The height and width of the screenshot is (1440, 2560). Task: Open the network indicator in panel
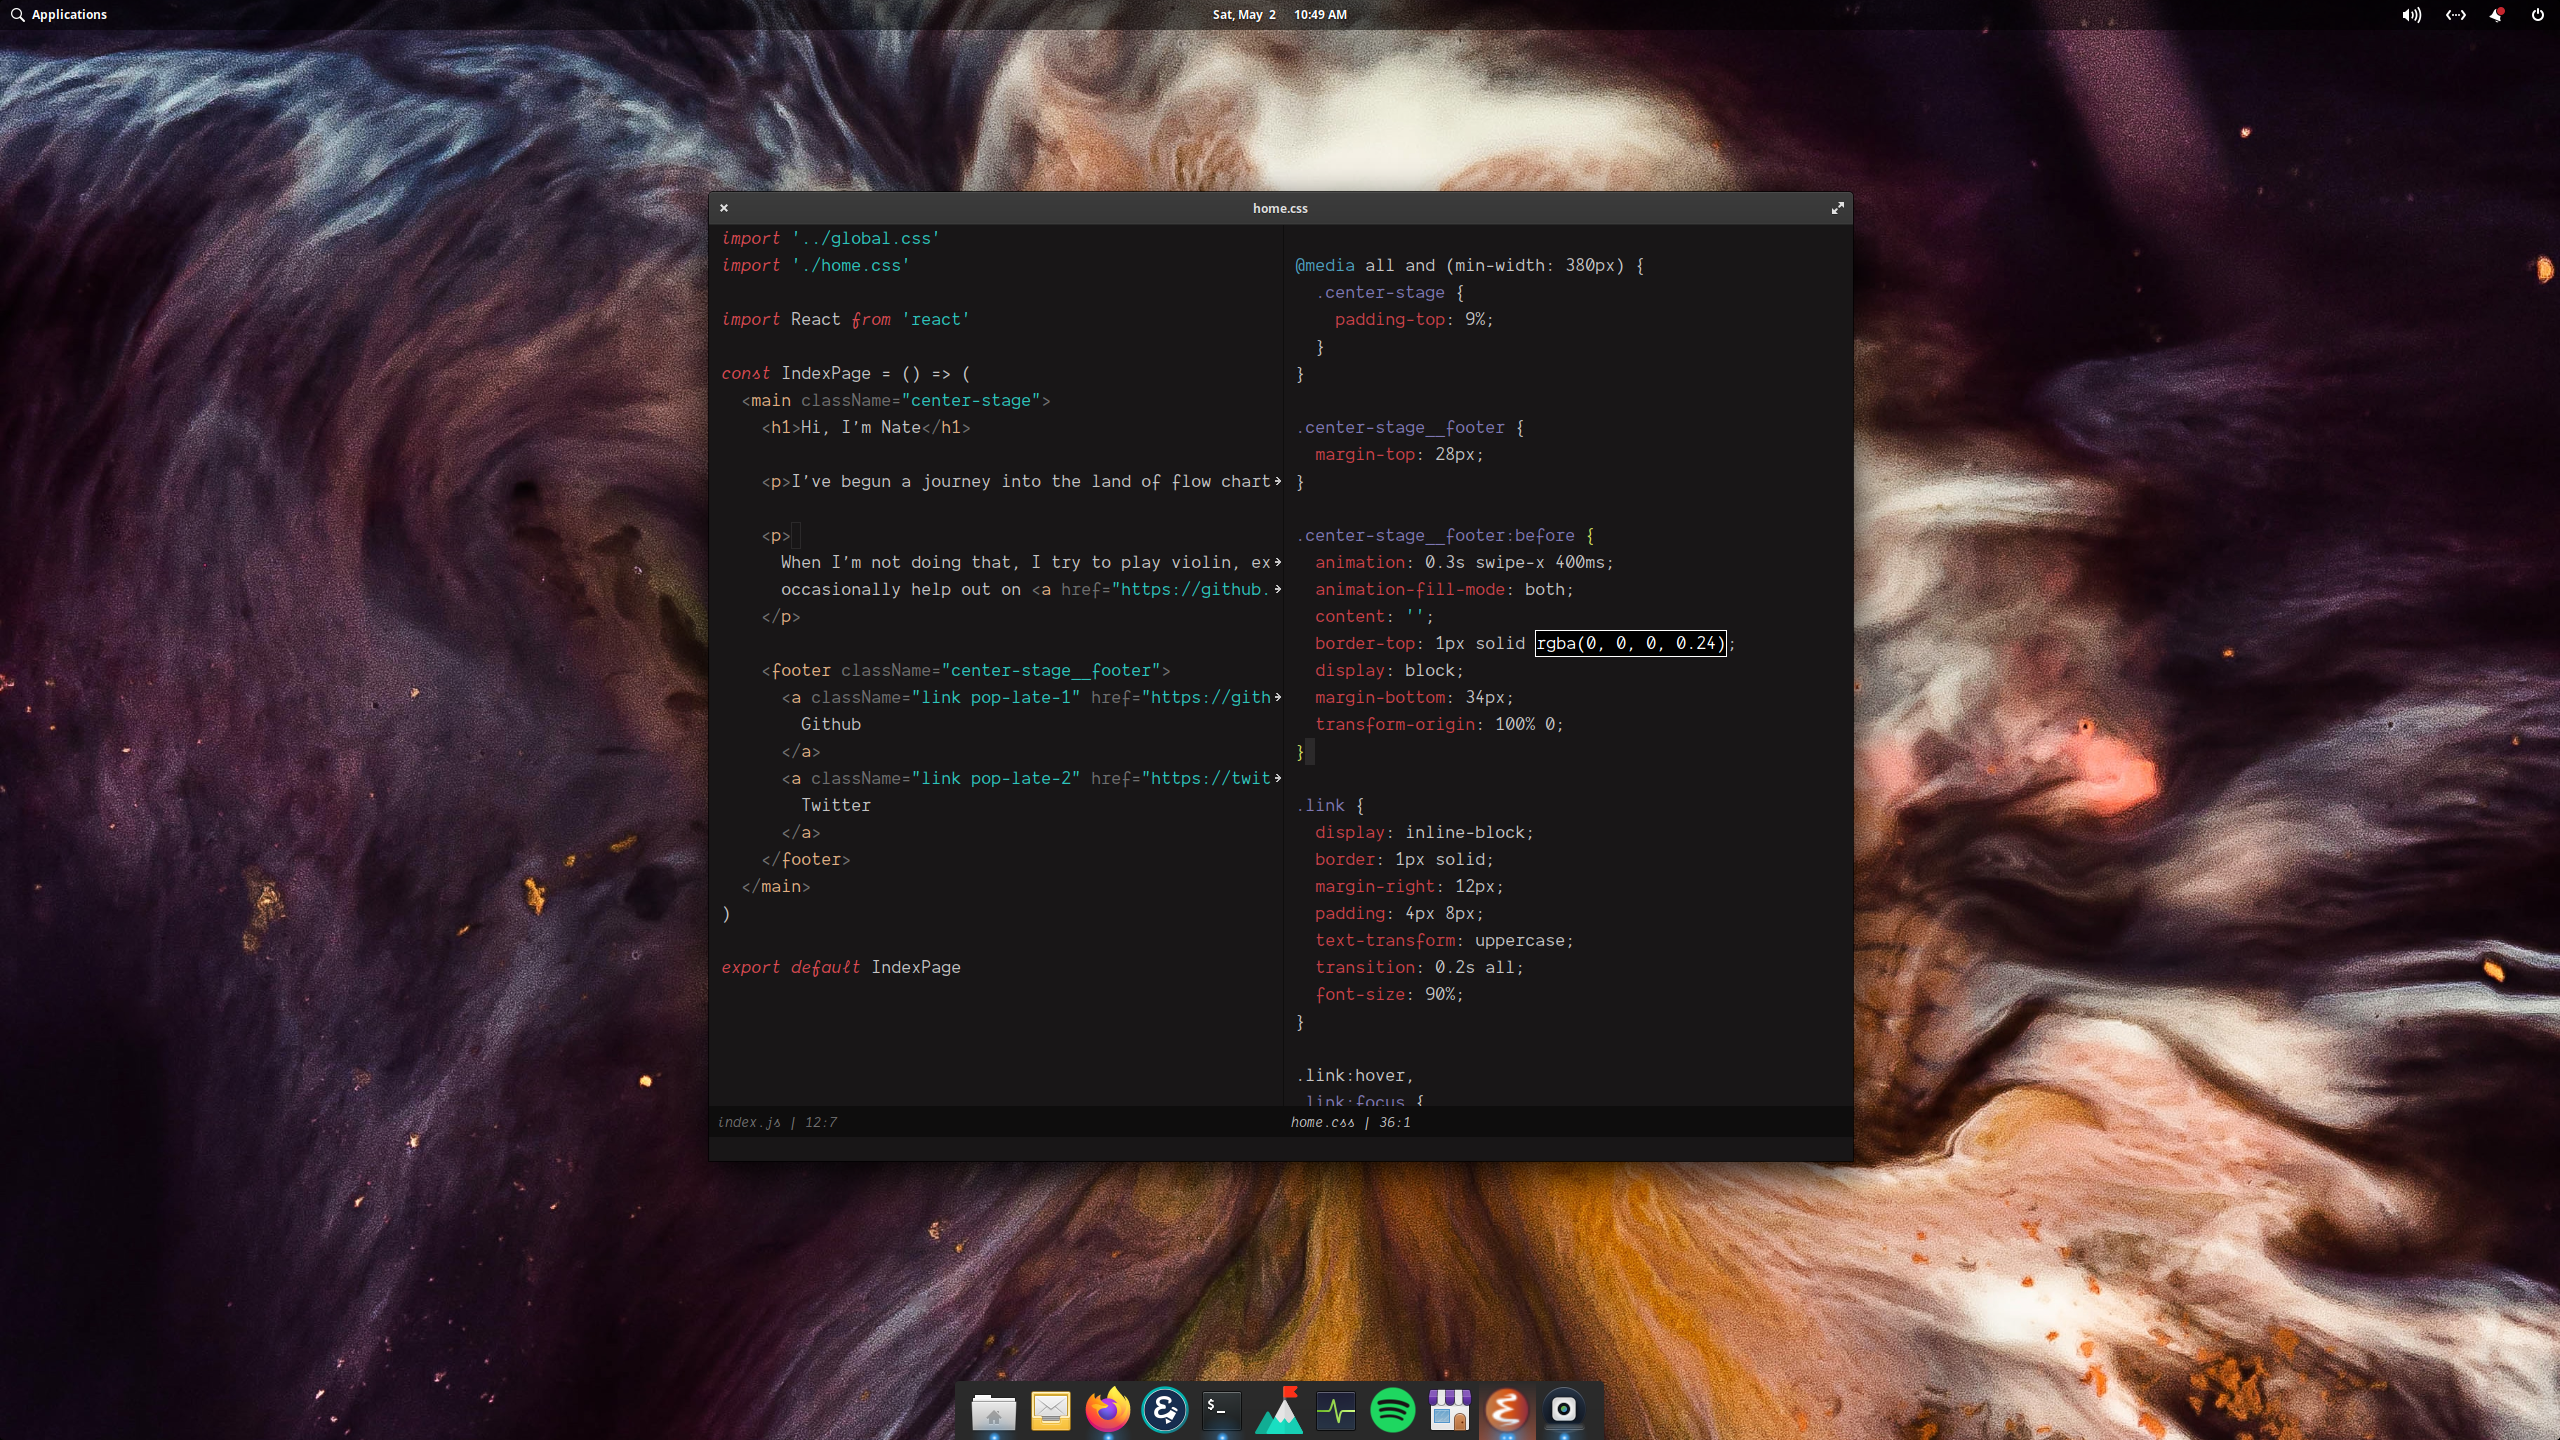pyautogui.click(x=2455, y=15)
